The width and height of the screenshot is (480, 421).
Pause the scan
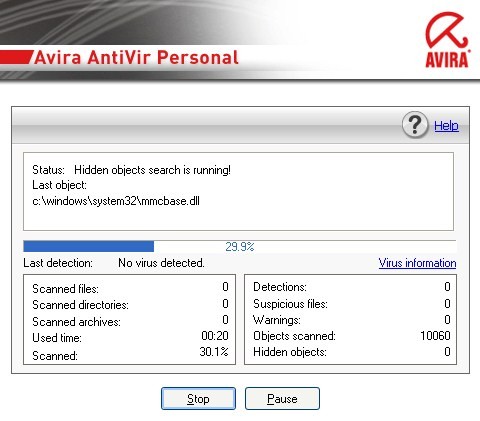282,398
